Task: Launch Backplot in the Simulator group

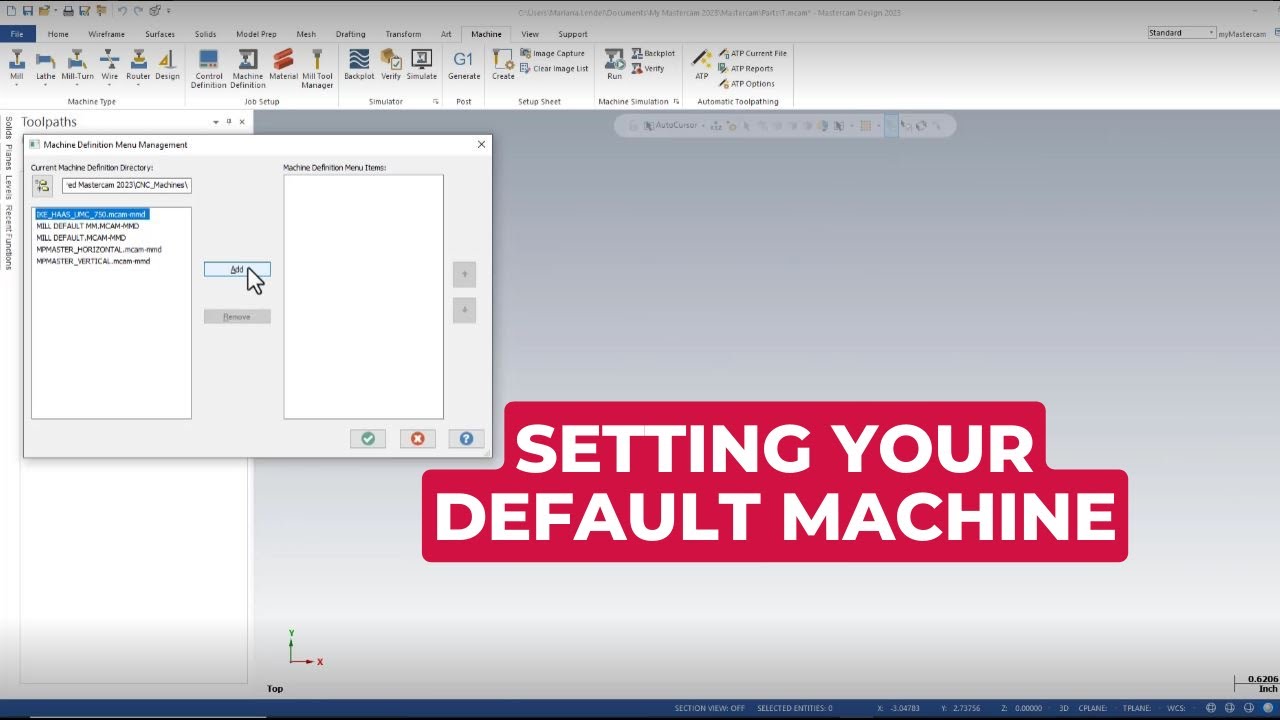Action: tap(359, 64)
